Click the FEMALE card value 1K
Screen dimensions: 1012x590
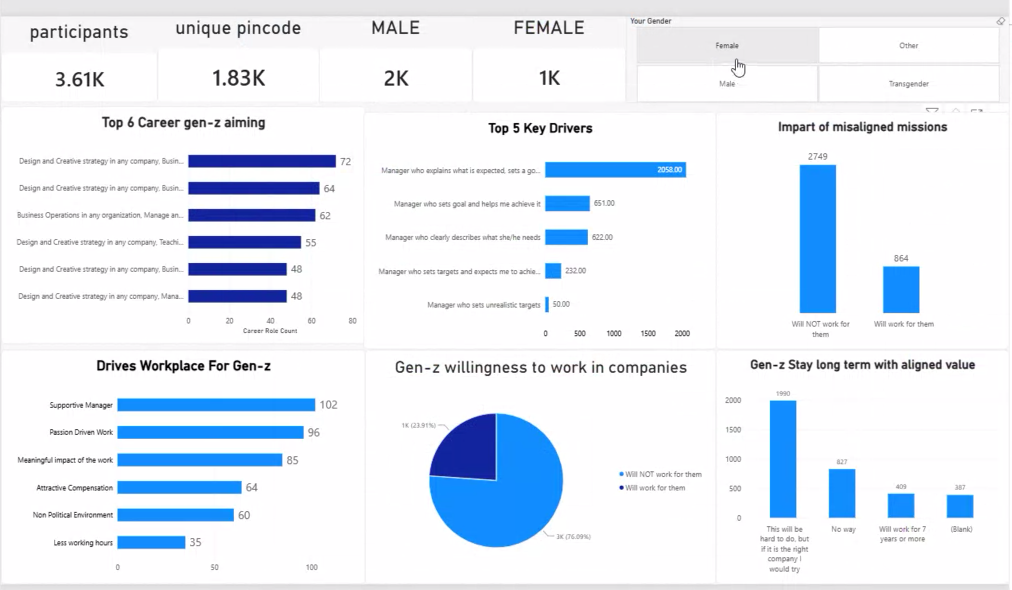coord(549,78)
